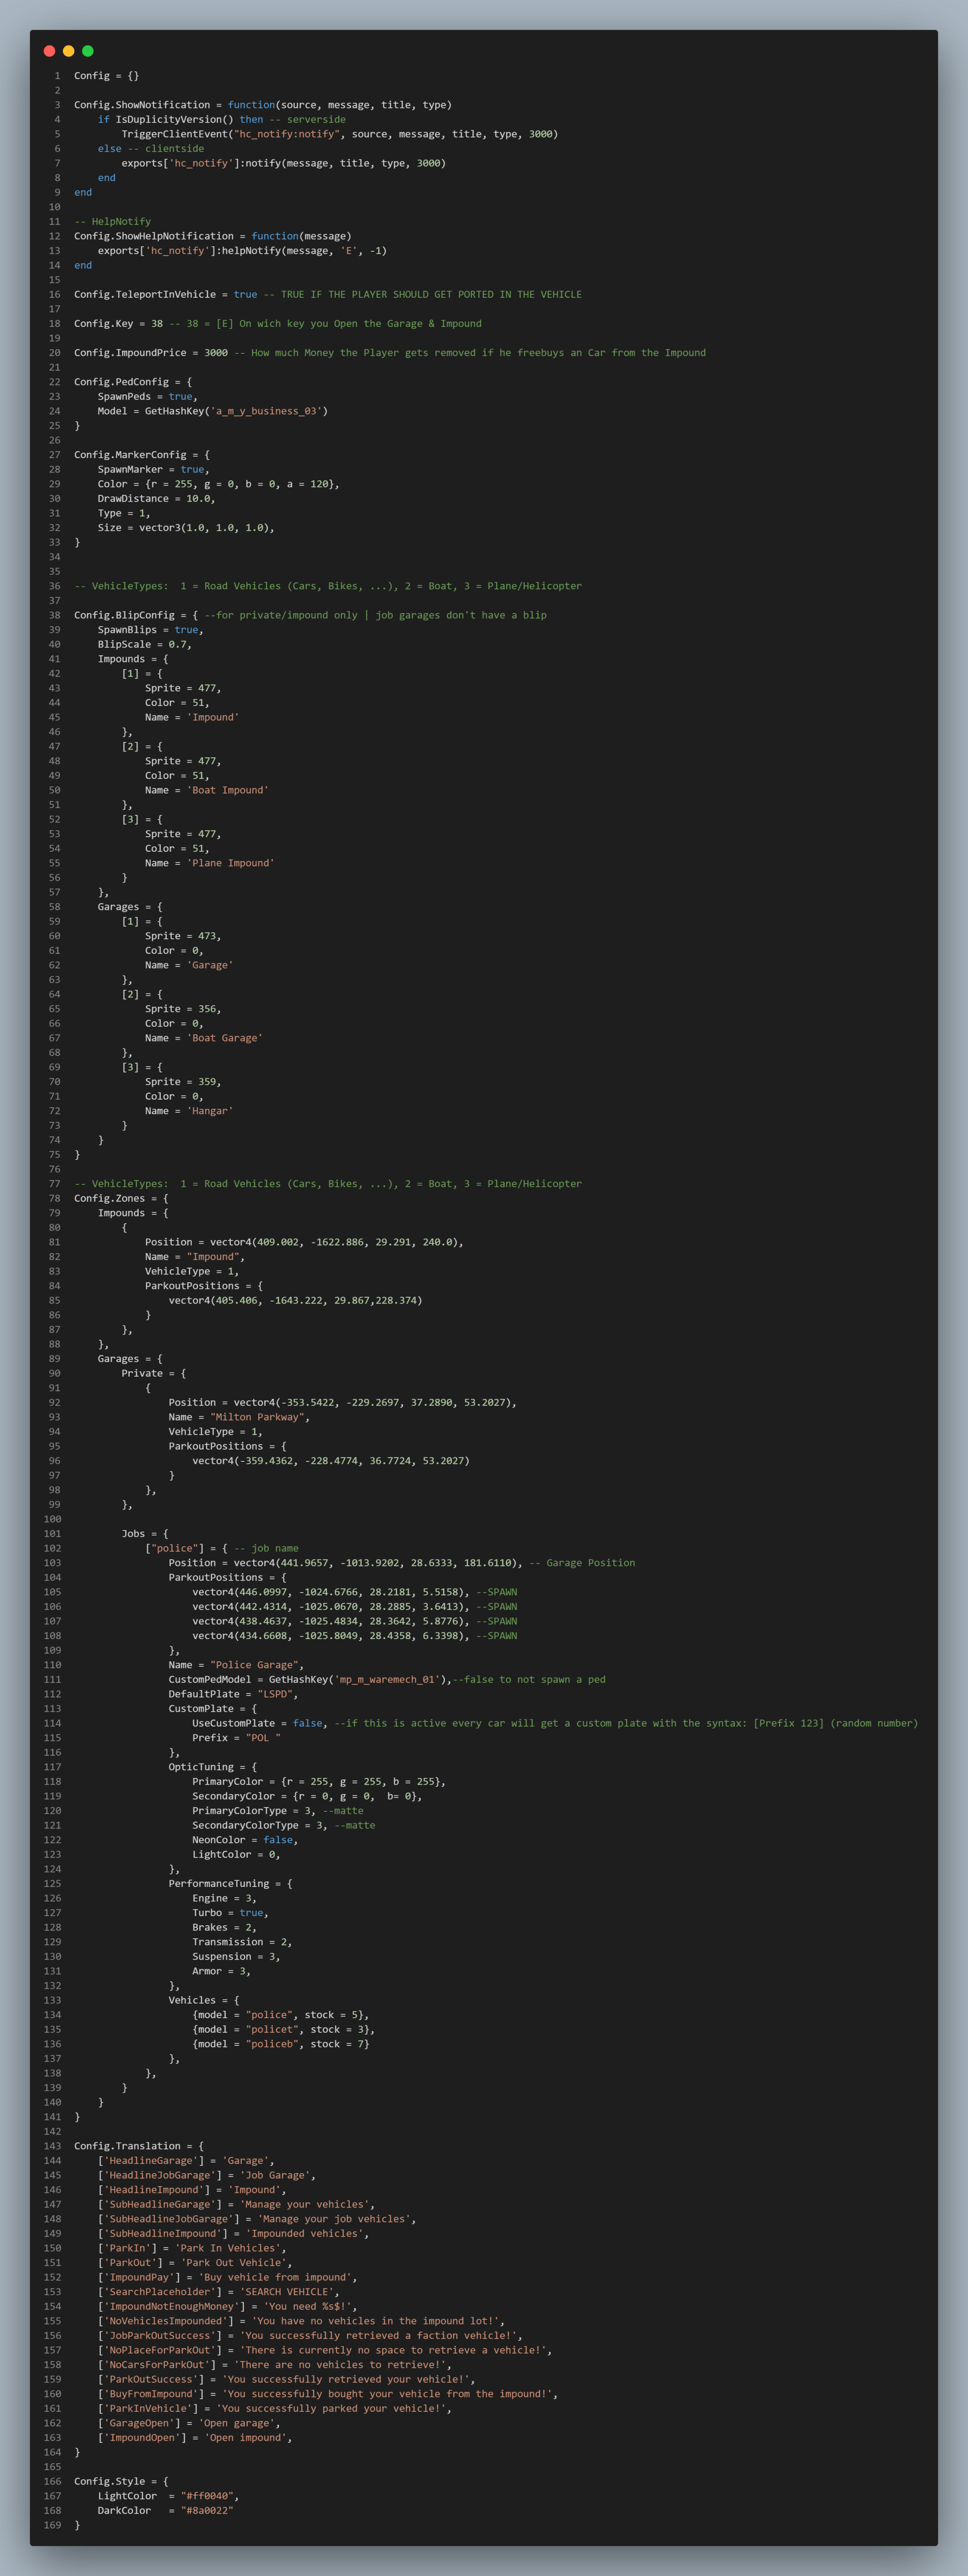Click the SpawnPeds true value
Image resolution: width=968 pixels, height=2576 pixels.
pyautogui.click(x=180, y=397)
